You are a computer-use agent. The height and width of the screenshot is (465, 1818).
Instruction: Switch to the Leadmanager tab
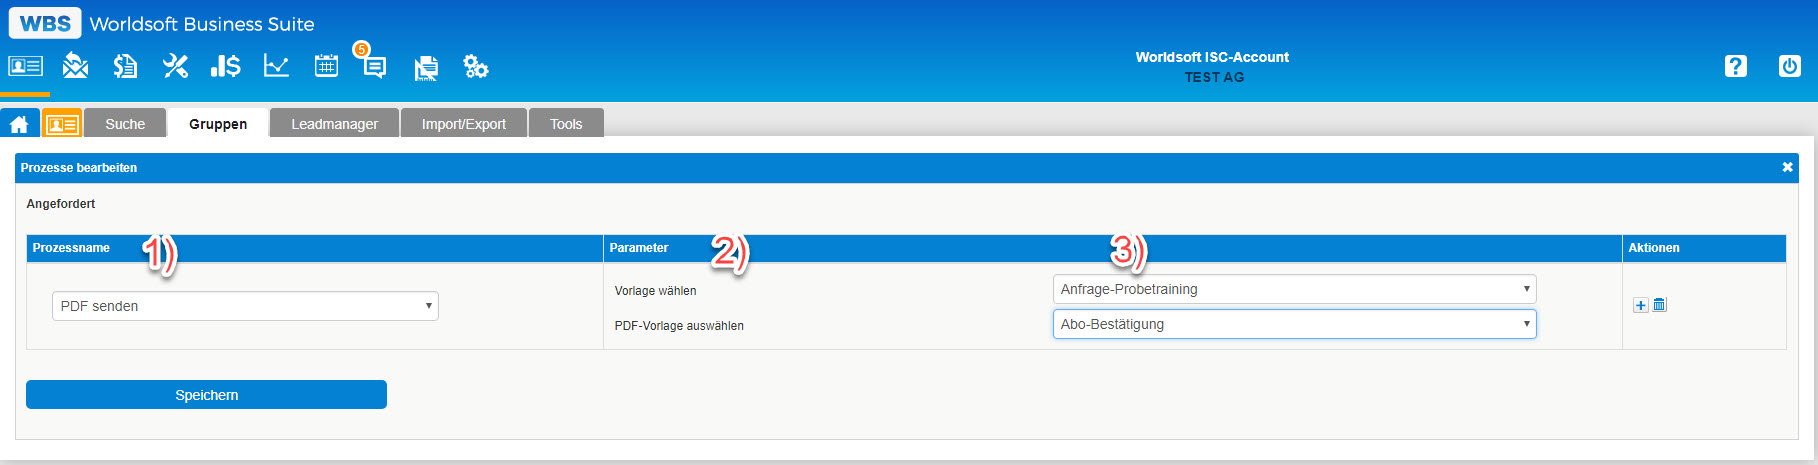tap(334, 124)
